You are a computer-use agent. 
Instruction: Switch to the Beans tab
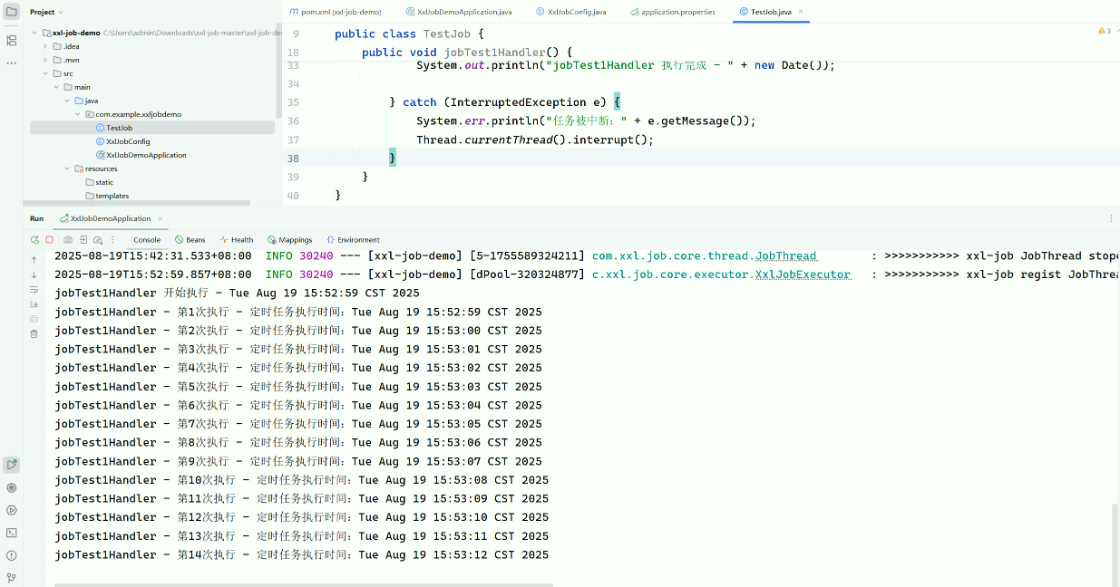click(190, 240)
